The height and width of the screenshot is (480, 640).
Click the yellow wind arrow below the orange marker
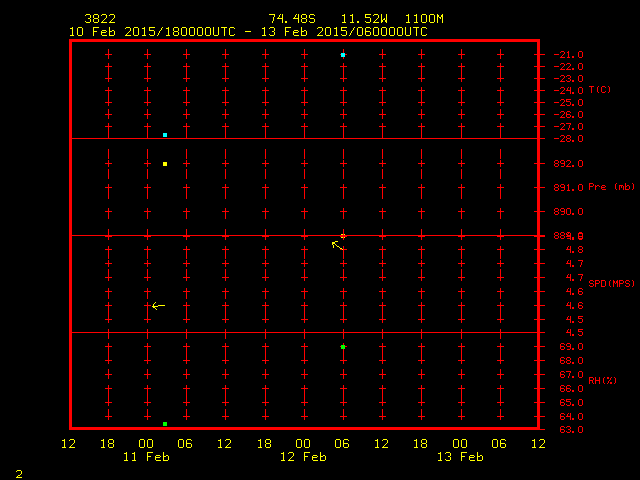[x=338, y=244]
